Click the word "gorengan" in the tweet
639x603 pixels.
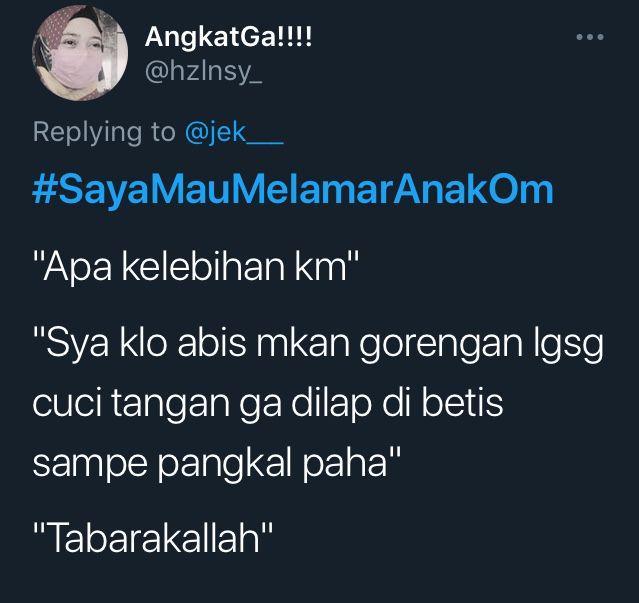coord(441,346)
